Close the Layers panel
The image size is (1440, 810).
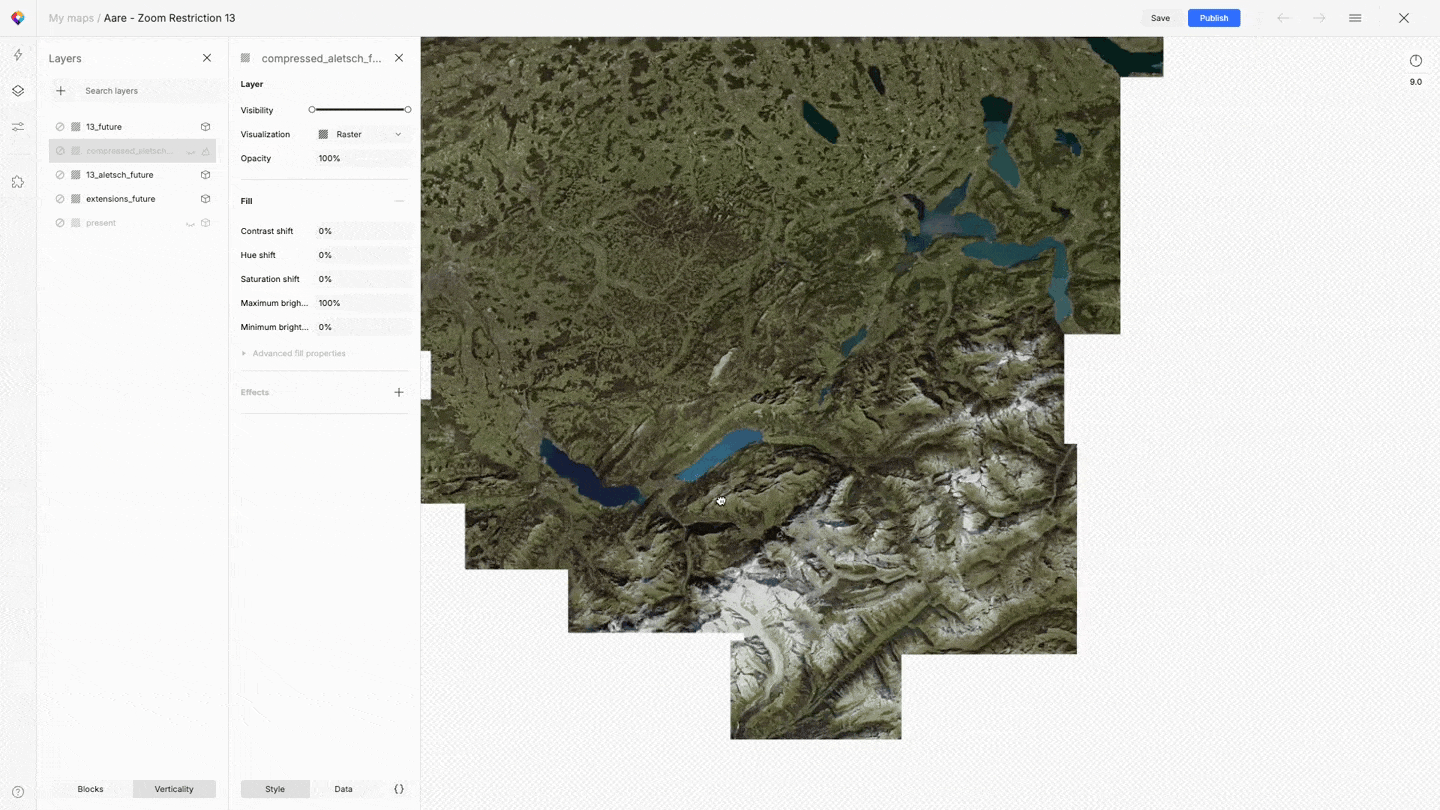[x=207, y=58]
